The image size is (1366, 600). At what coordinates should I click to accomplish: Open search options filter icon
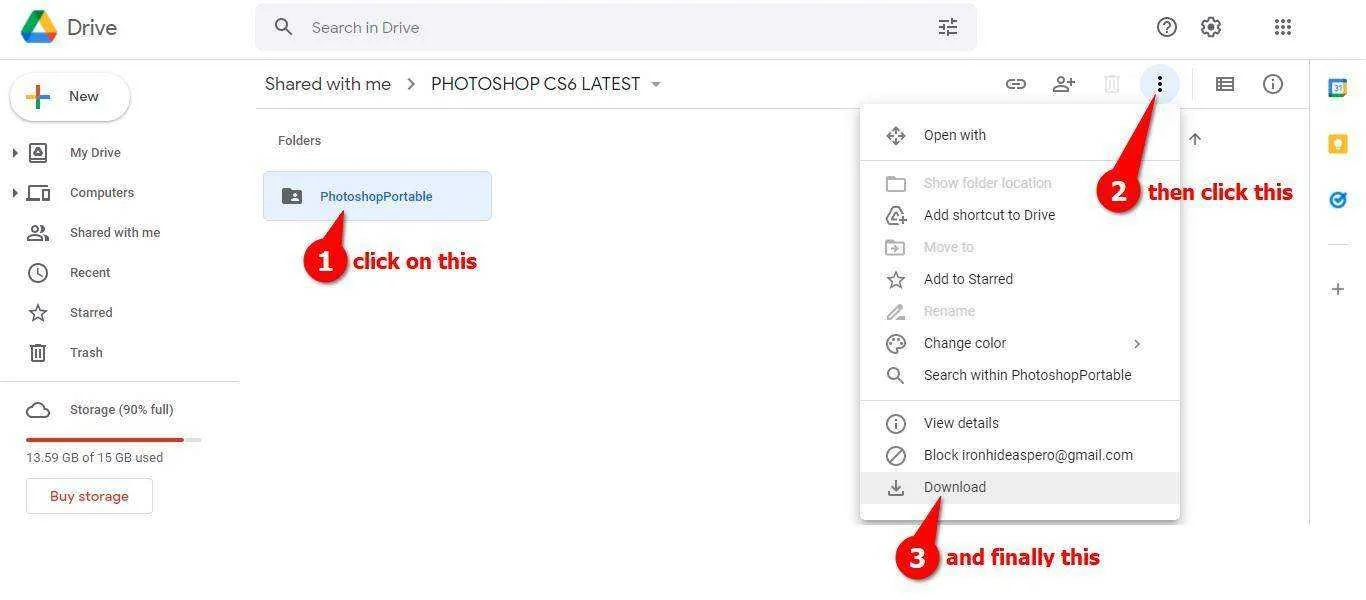coord(948,27)
